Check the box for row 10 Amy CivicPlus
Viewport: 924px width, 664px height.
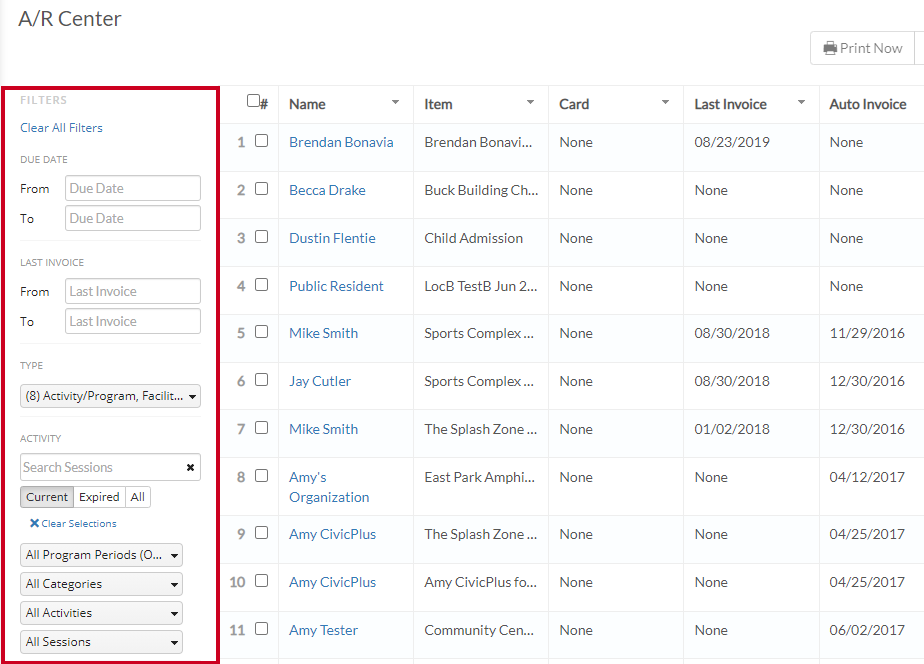[x=262, y=581]
